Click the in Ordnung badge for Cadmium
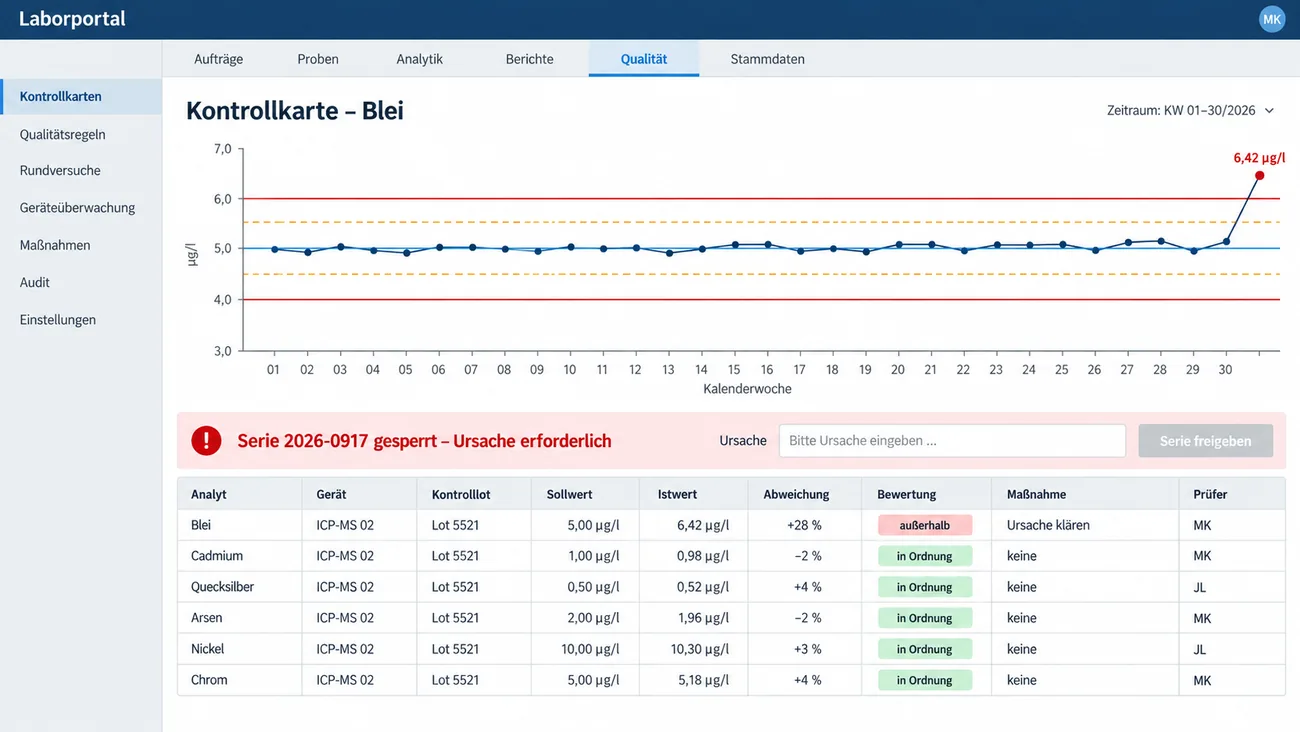The image size is (1300, 732). (925, 556)
